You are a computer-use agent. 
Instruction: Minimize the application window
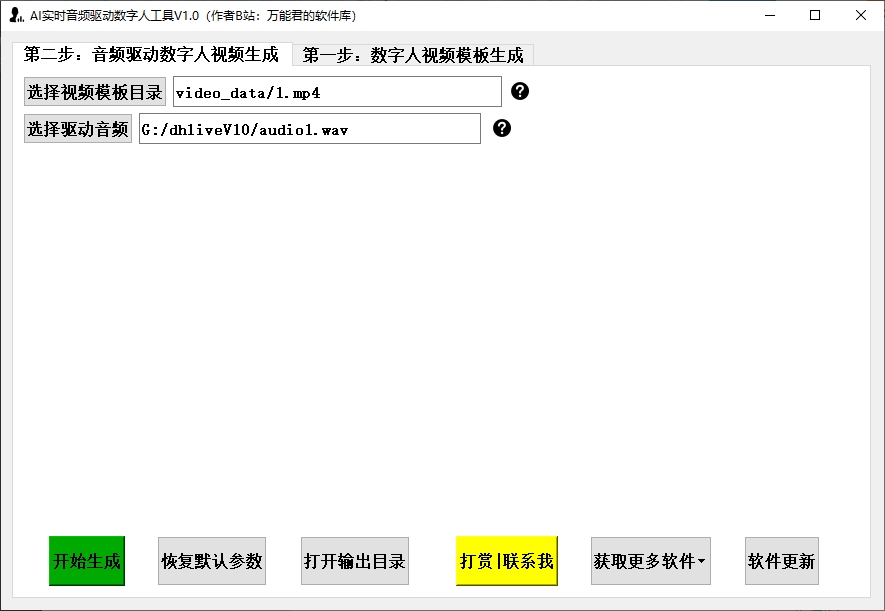point(769,15)
